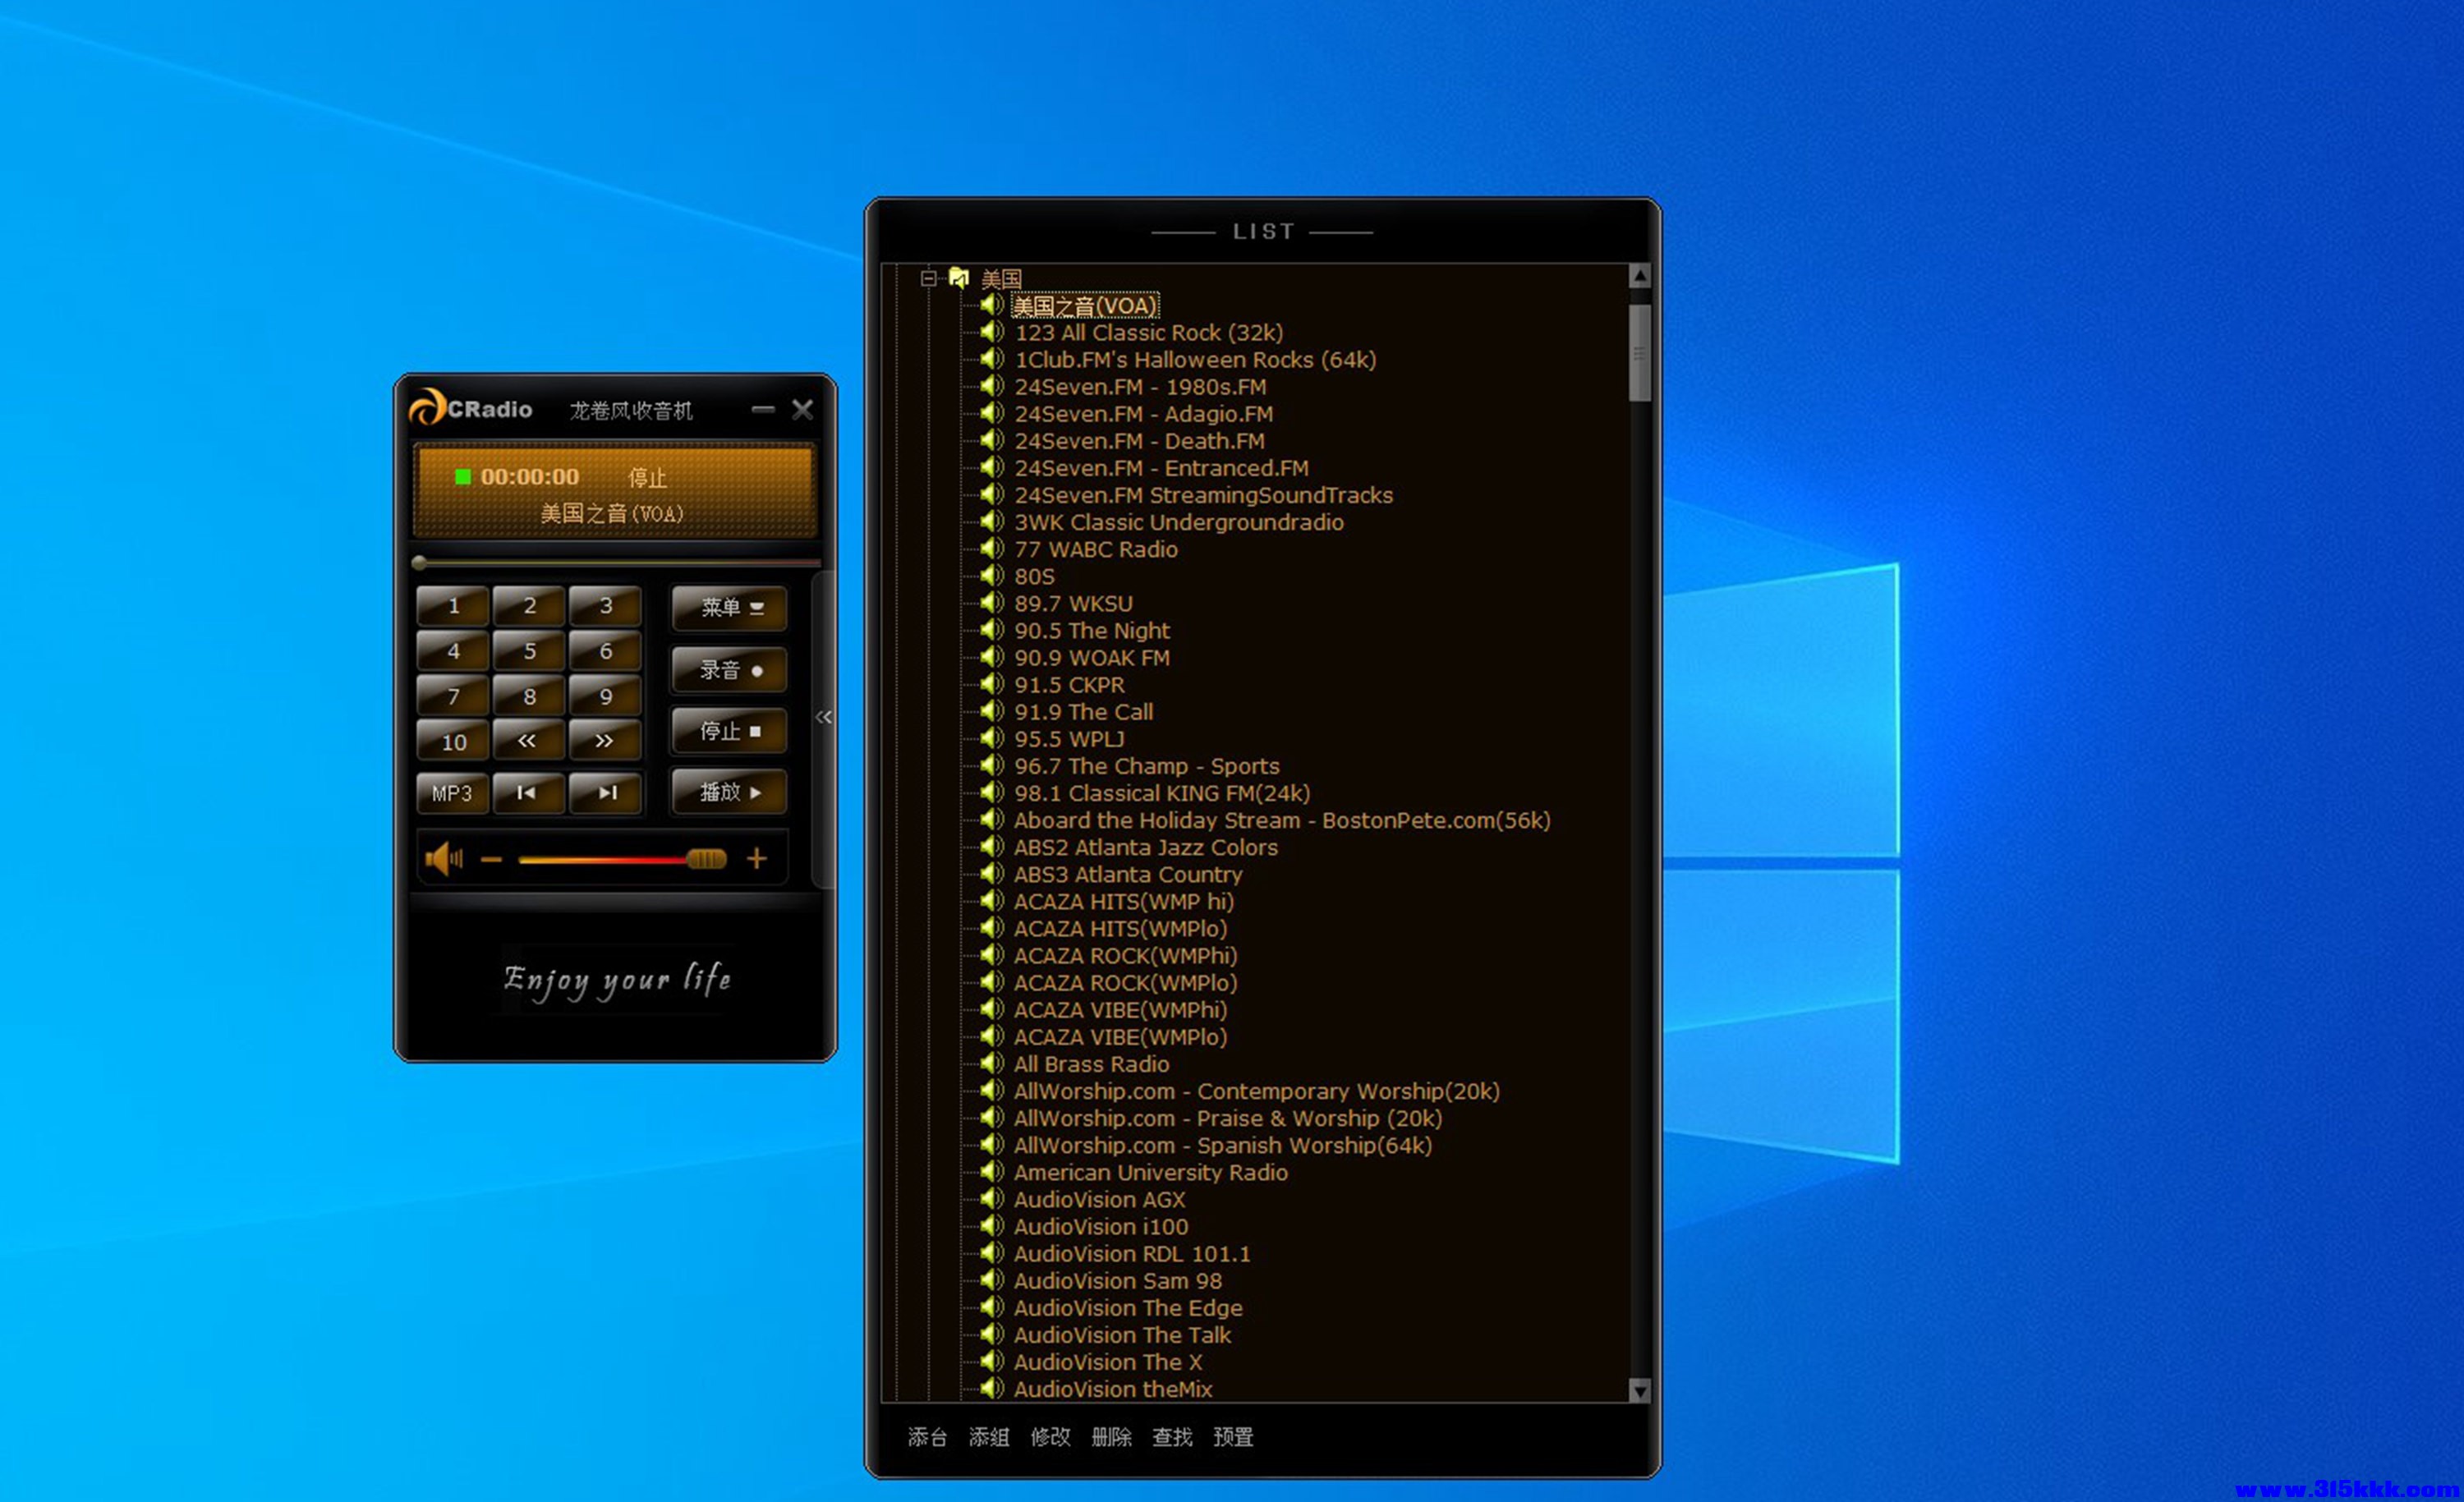Image resolution: width=2464 pixels, height=1502 pixels.
Task: Click speaker icon beside 3WK Classic Undergroundradio
Action: tap(991, 522)
